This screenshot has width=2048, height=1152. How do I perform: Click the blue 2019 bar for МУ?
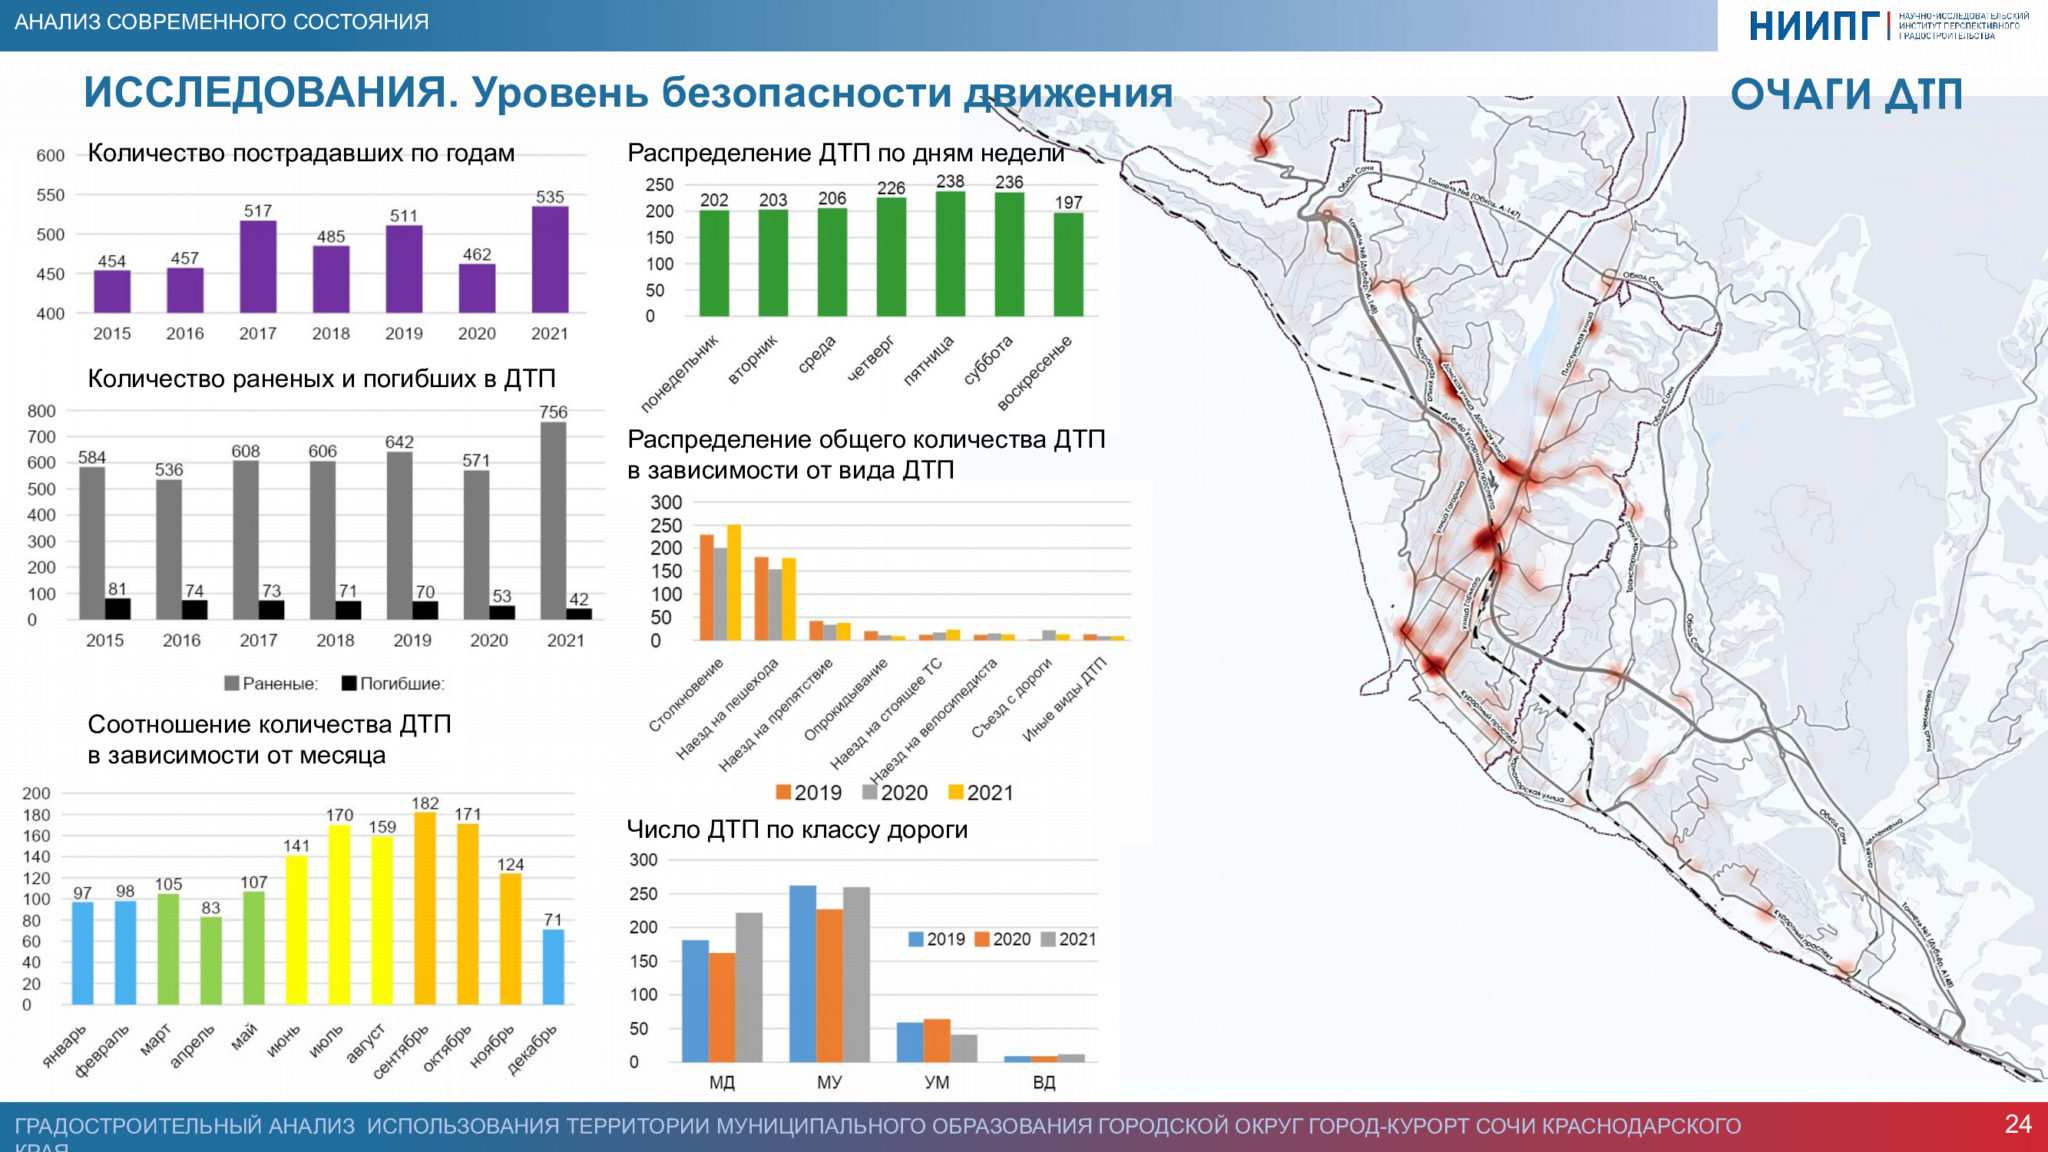(x=803, y=973)
